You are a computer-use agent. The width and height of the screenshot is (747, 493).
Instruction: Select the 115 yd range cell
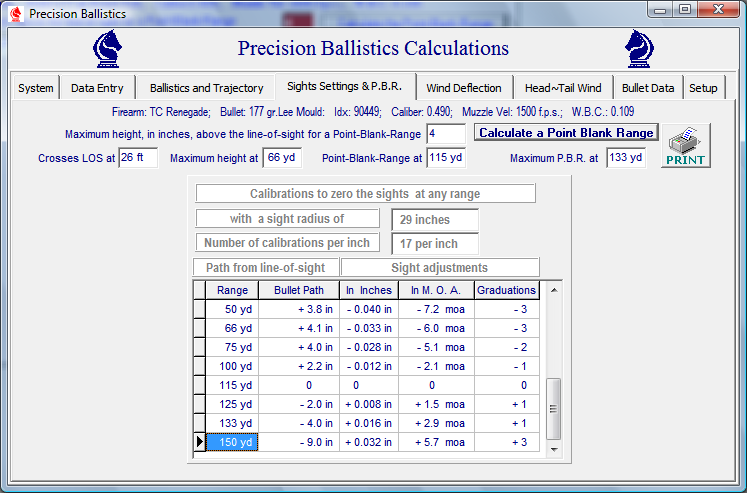(x=233, y=384)
